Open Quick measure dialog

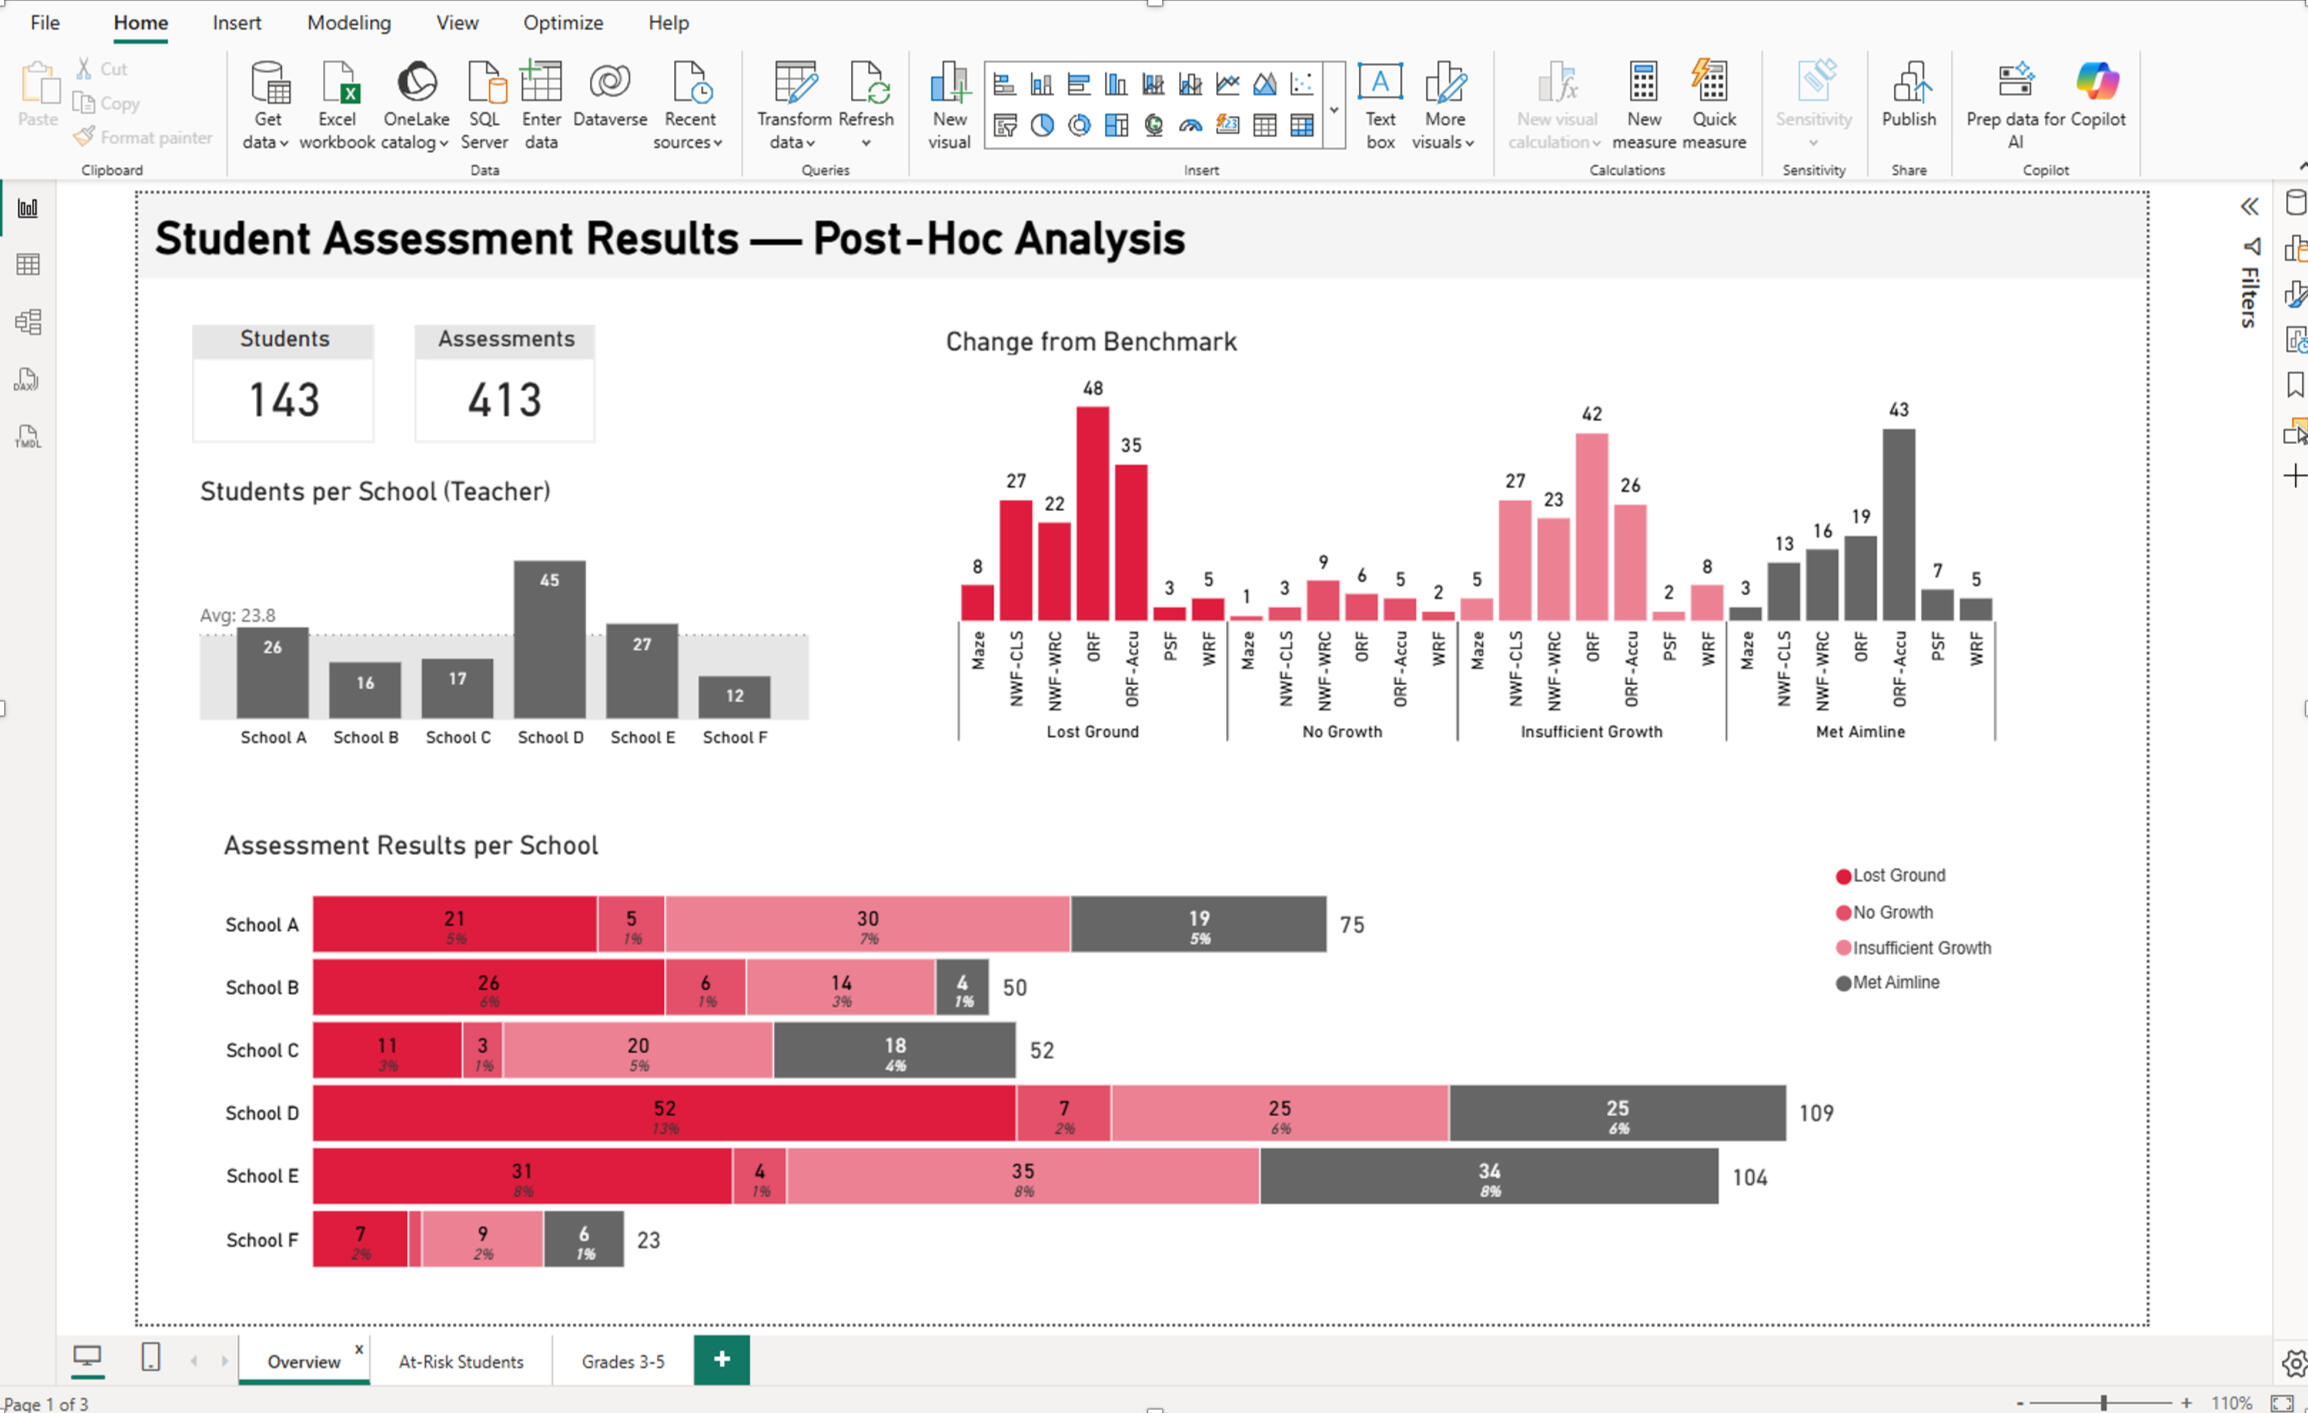[1713, 105]
